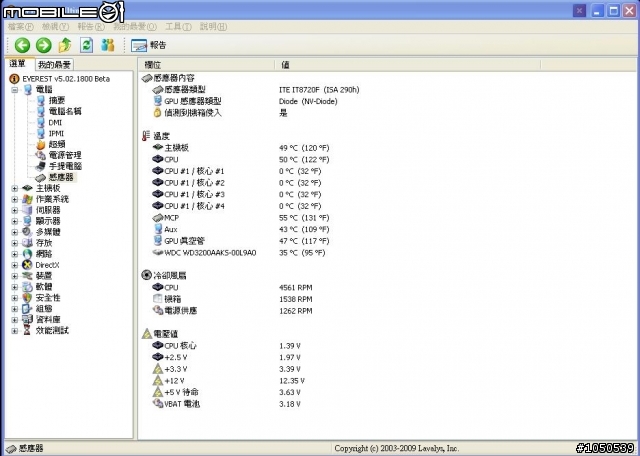Expand the 作業系統 tree node
This screenshot has width=640, height=456.
tap(15, 199)
